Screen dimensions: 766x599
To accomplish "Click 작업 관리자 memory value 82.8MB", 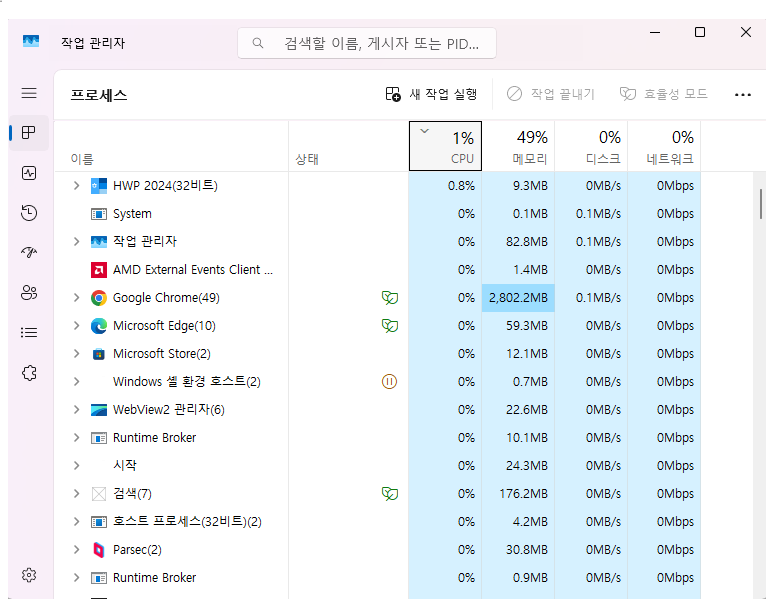I will (x=527, y=241).
